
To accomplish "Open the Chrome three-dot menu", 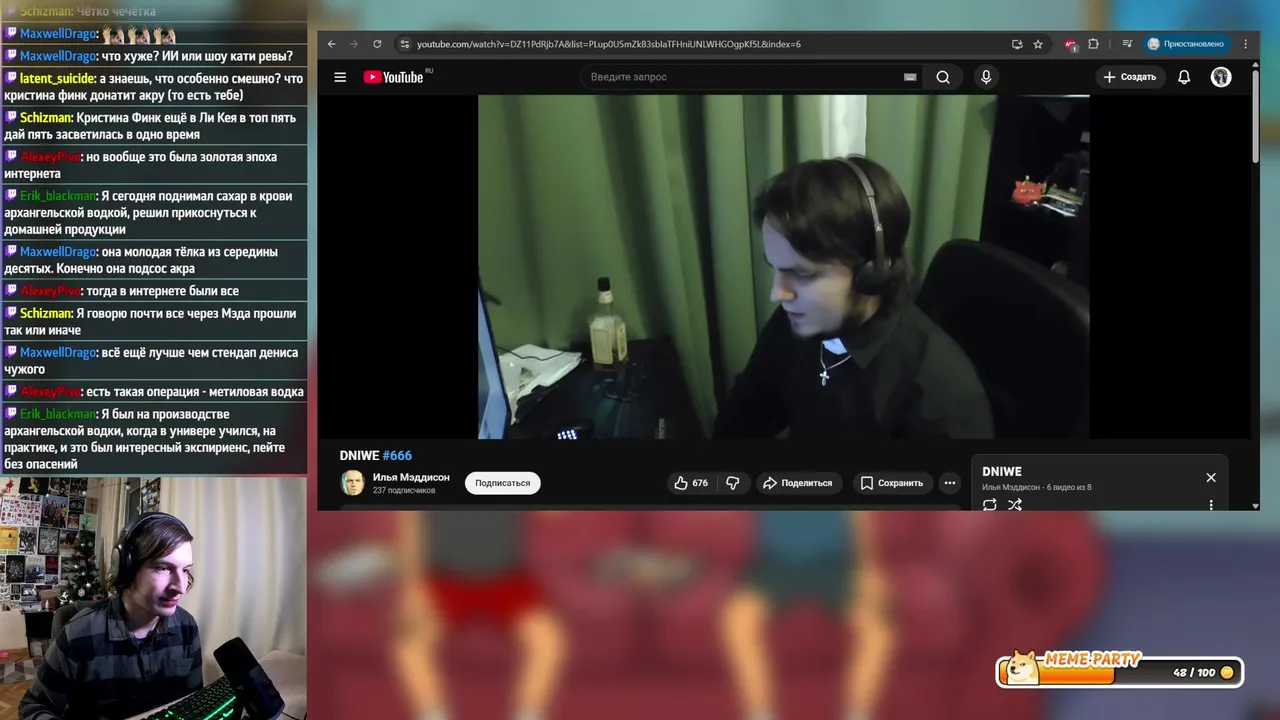I will tap(1246, 44).
